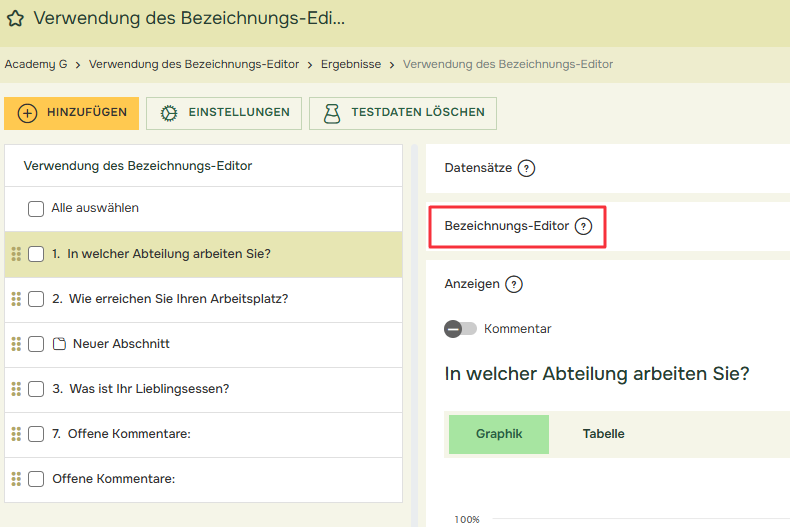This screenshot has height=527, width=790.
Task: Grab the drag handle of question 1
Action: coord(16,254)
